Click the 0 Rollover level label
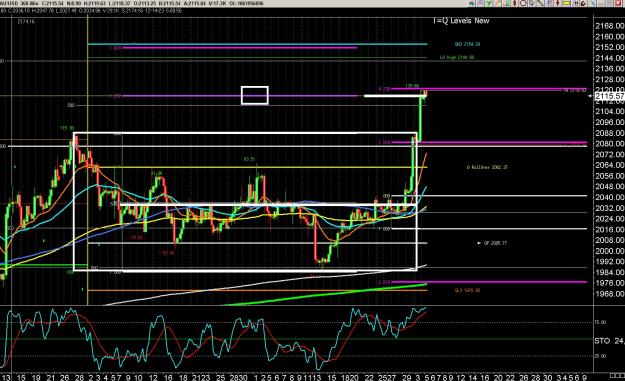Image resolution: width=625 pixels, height=381 pixels. (487, 167)
